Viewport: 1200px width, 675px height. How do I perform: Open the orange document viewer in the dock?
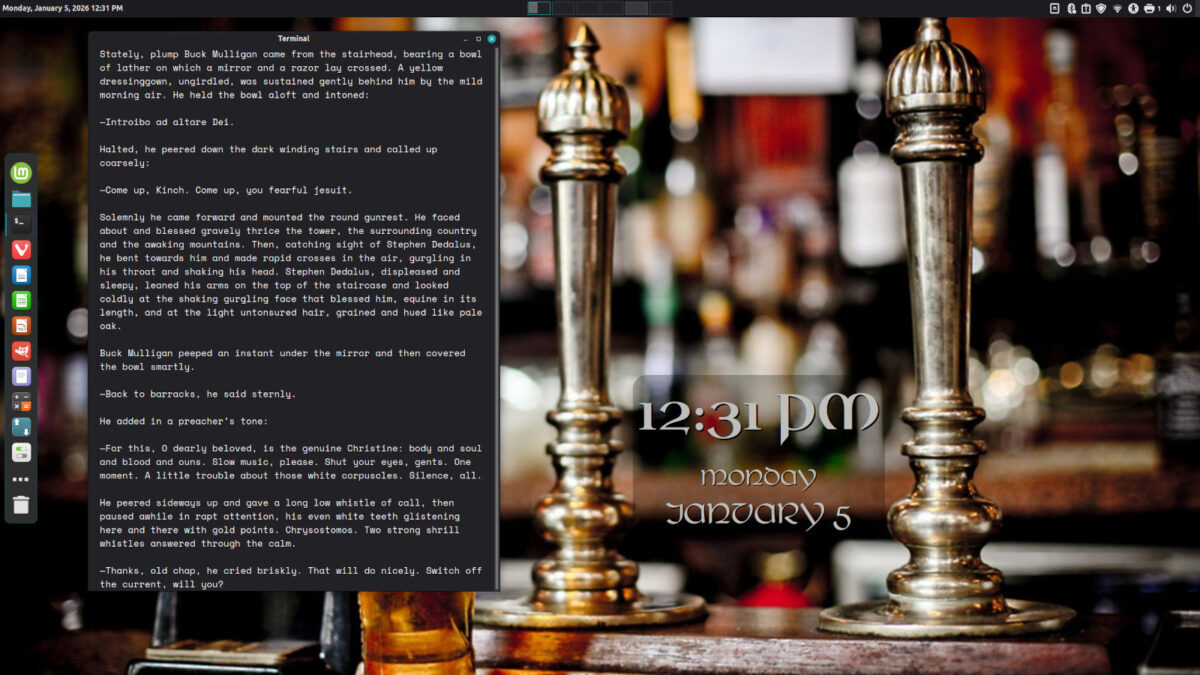click(18, 325)
